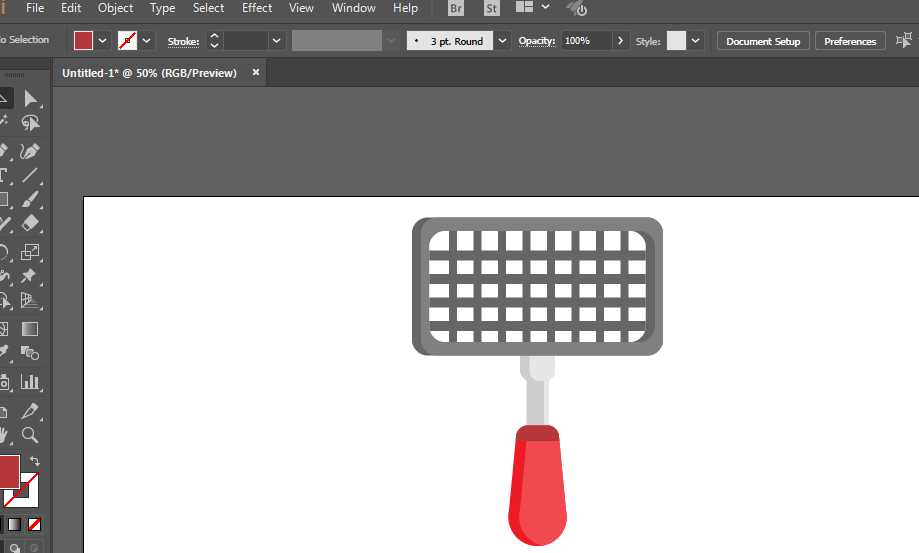This screenshot has height=553, width=919.
Task: Expand the fill color dropdown in control bar
Action: pos(102,41)
